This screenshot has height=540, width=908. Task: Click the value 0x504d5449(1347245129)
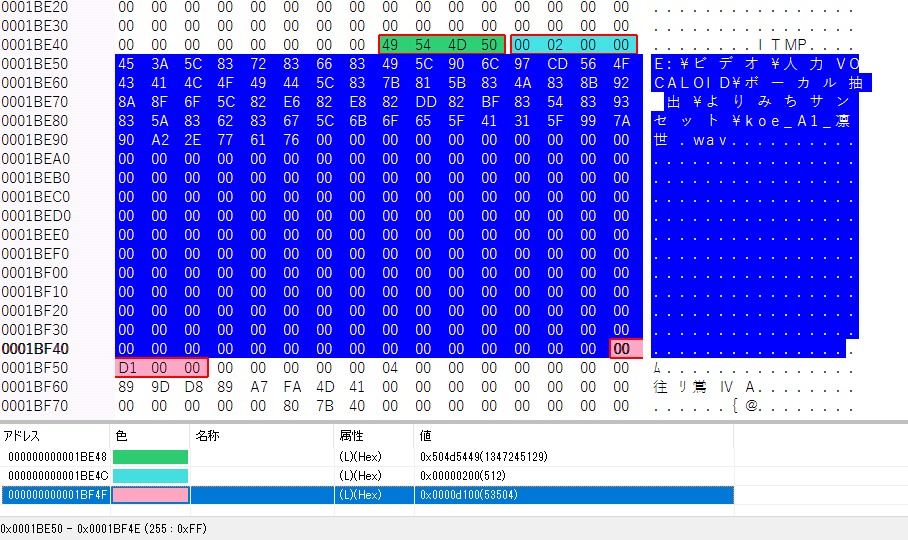click(x=484, y=457)
